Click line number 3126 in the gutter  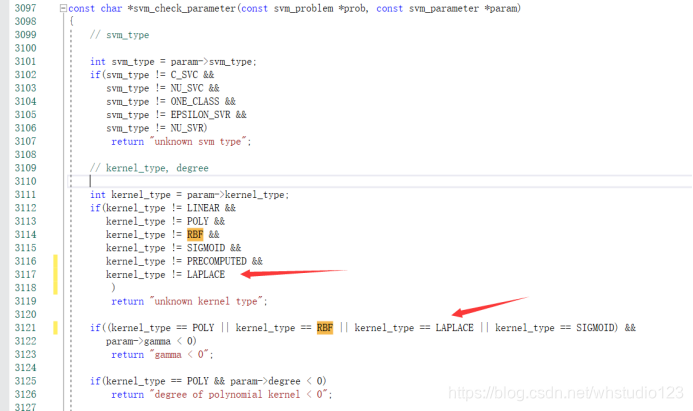click(25, 394)
